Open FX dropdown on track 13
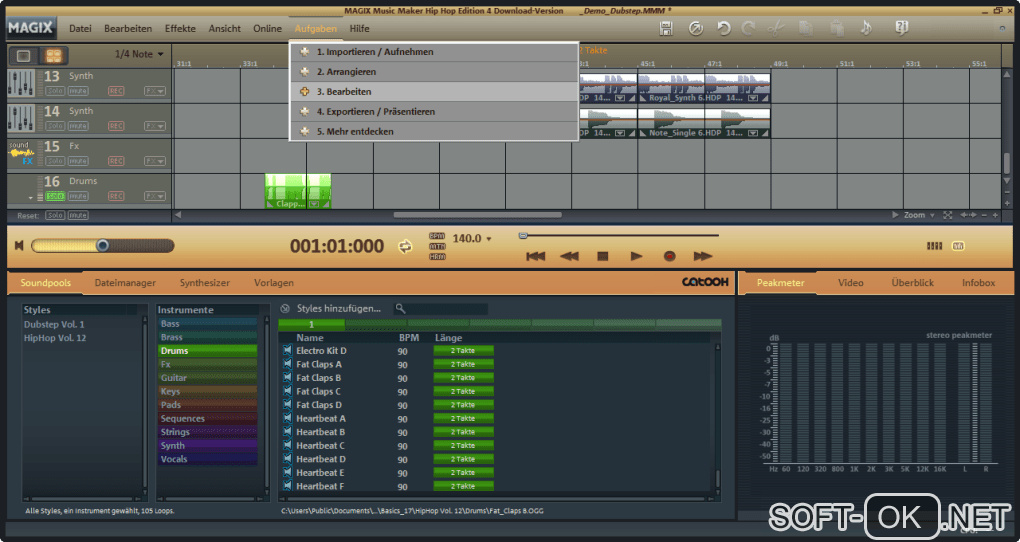Viewport: 1020px width, 542px height. (x=155, y=91)
